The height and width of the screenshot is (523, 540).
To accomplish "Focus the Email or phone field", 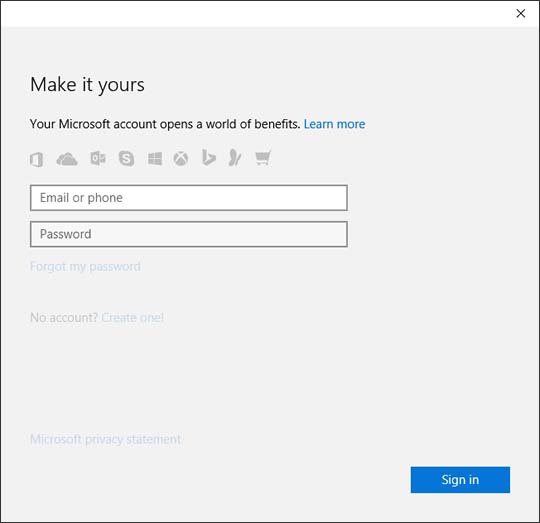I will tap(189, 198).
